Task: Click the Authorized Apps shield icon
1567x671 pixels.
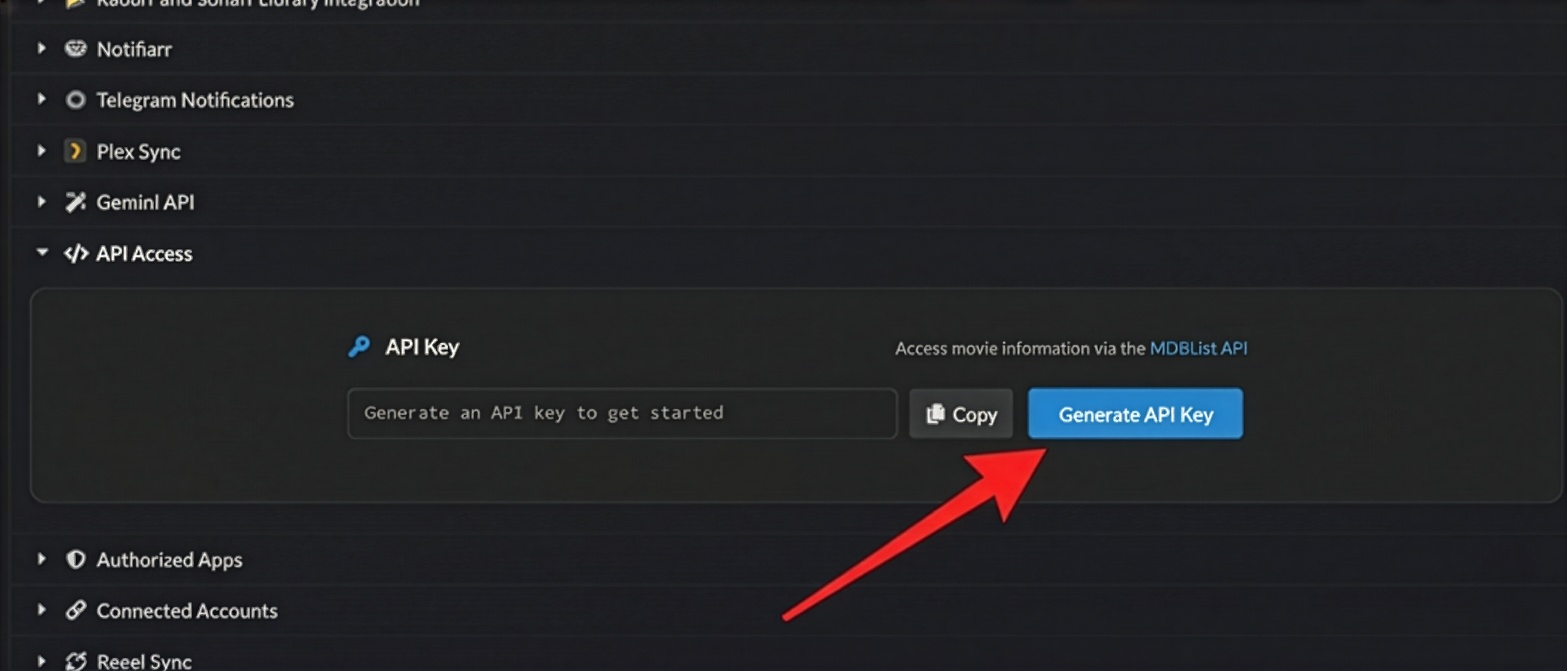Action: coord(75,559)
